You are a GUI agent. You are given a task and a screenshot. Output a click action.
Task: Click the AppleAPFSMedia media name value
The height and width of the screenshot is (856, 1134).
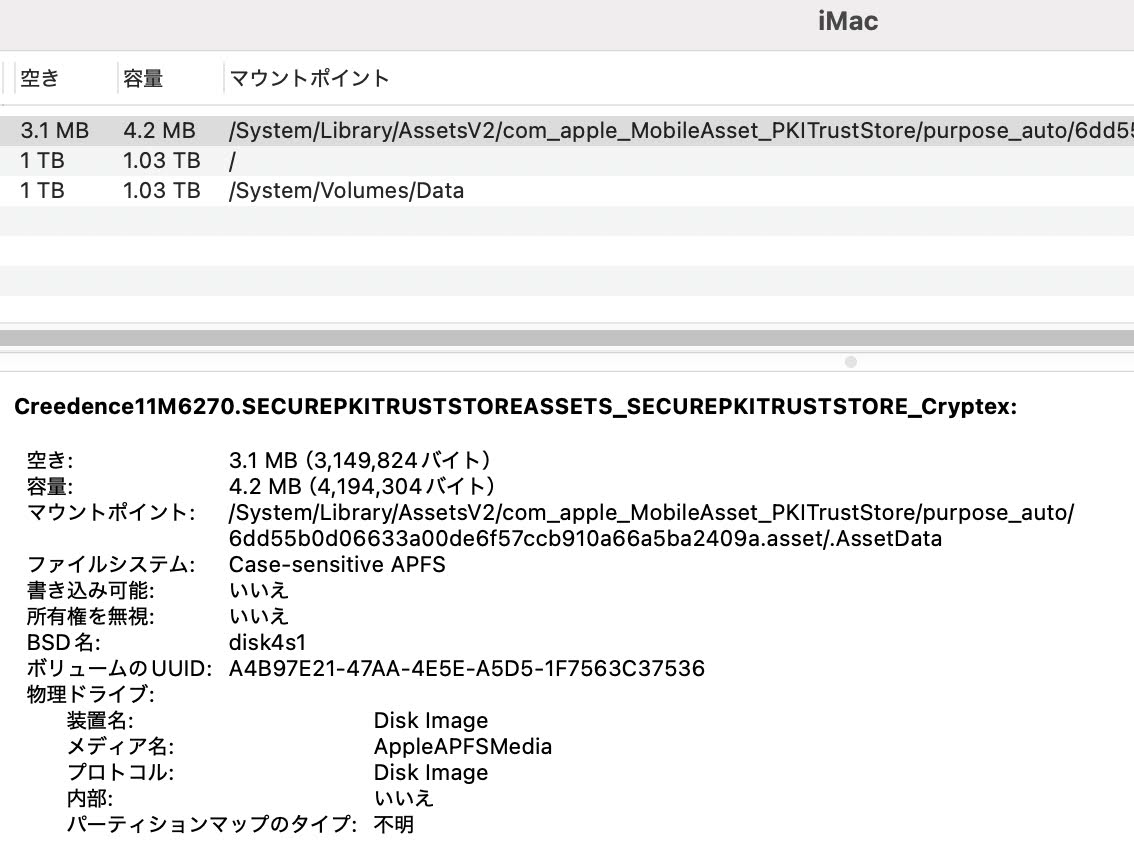[x=462, y=746]
